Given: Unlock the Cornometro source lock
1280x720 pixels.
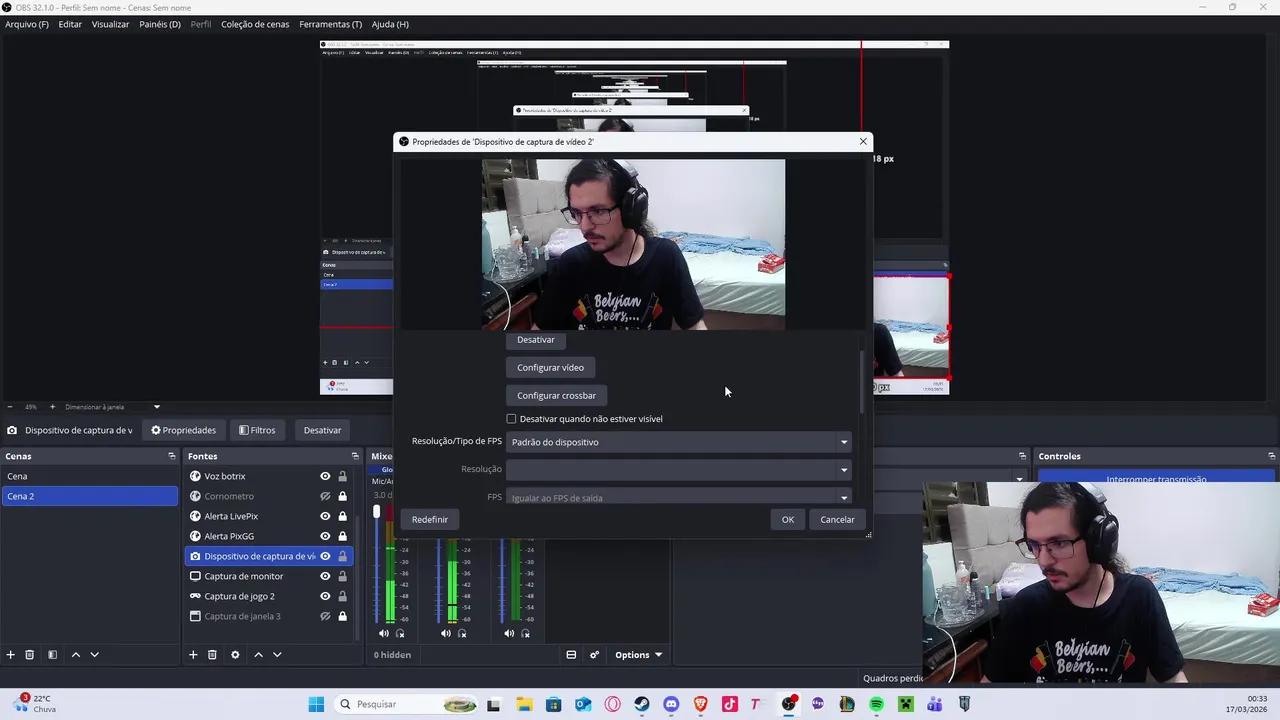Looking at the screenshot, I should pos(342,496).
